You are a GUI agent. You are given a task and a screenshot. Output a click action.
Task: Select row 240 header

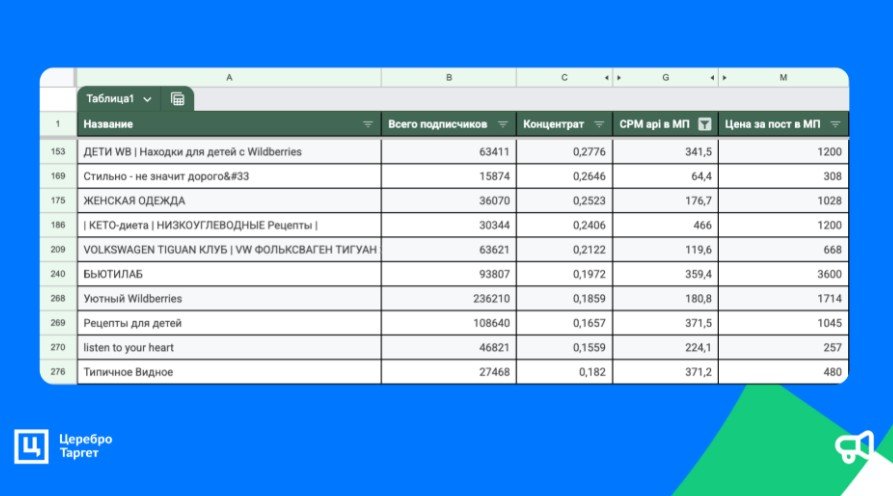[x=58, y=274]
